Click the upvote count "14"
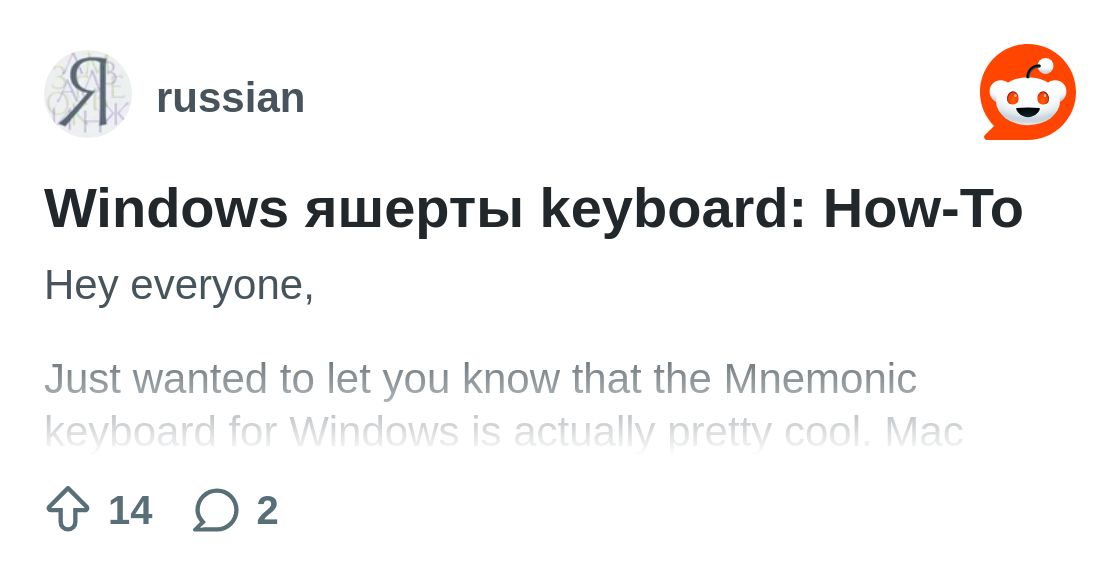This screenshot has height=584, width=1120. (130, 510)
